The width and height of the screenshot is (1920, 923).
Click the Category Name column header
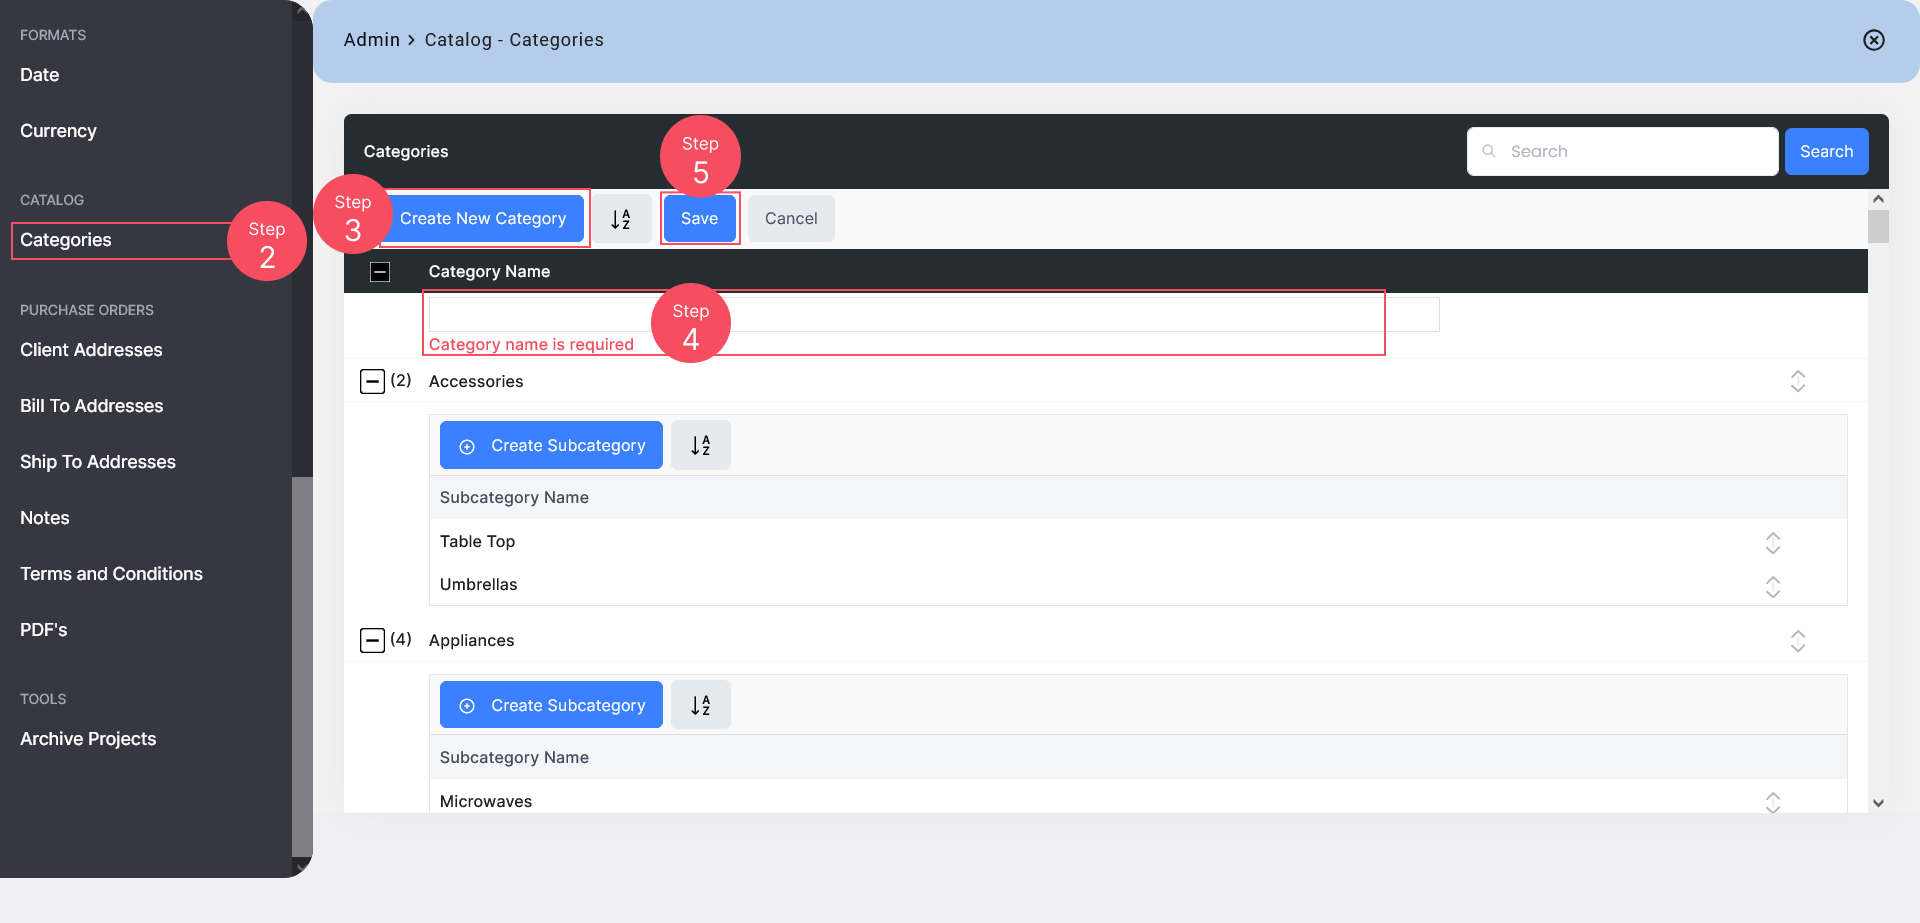(490, 272)
